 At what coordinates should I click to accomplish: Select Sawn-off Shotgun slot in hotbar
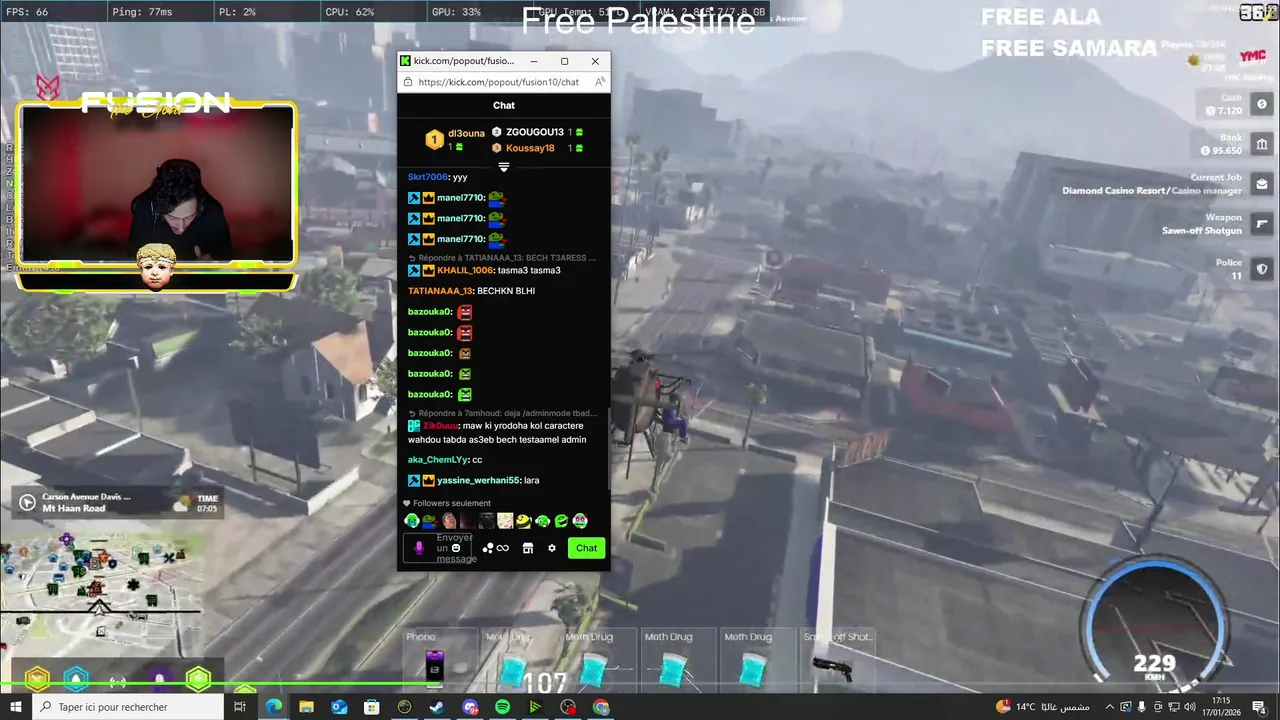click(838, 660)
